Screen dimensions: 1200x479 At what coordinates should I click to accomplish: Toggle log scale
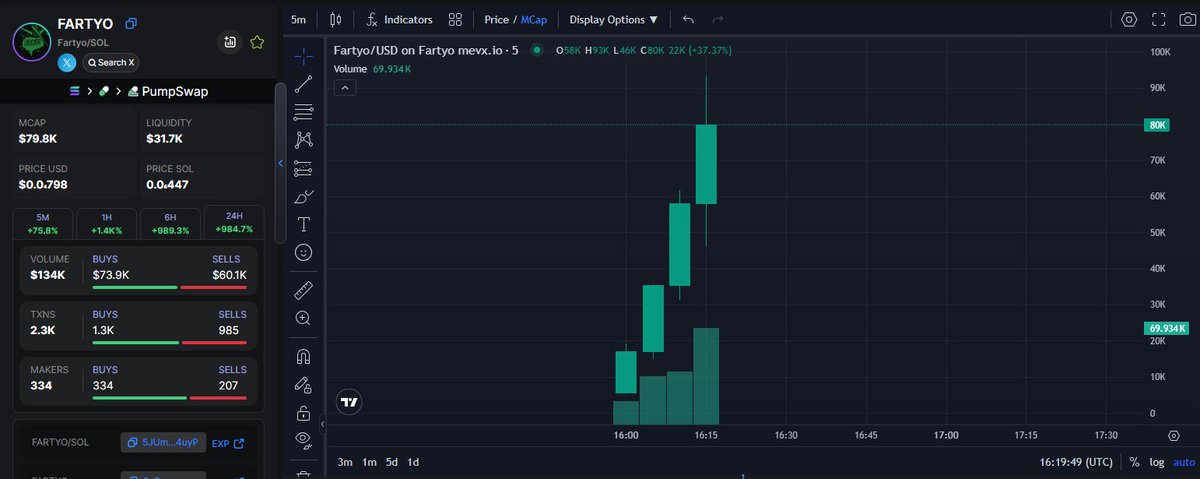pos(1157,462)
